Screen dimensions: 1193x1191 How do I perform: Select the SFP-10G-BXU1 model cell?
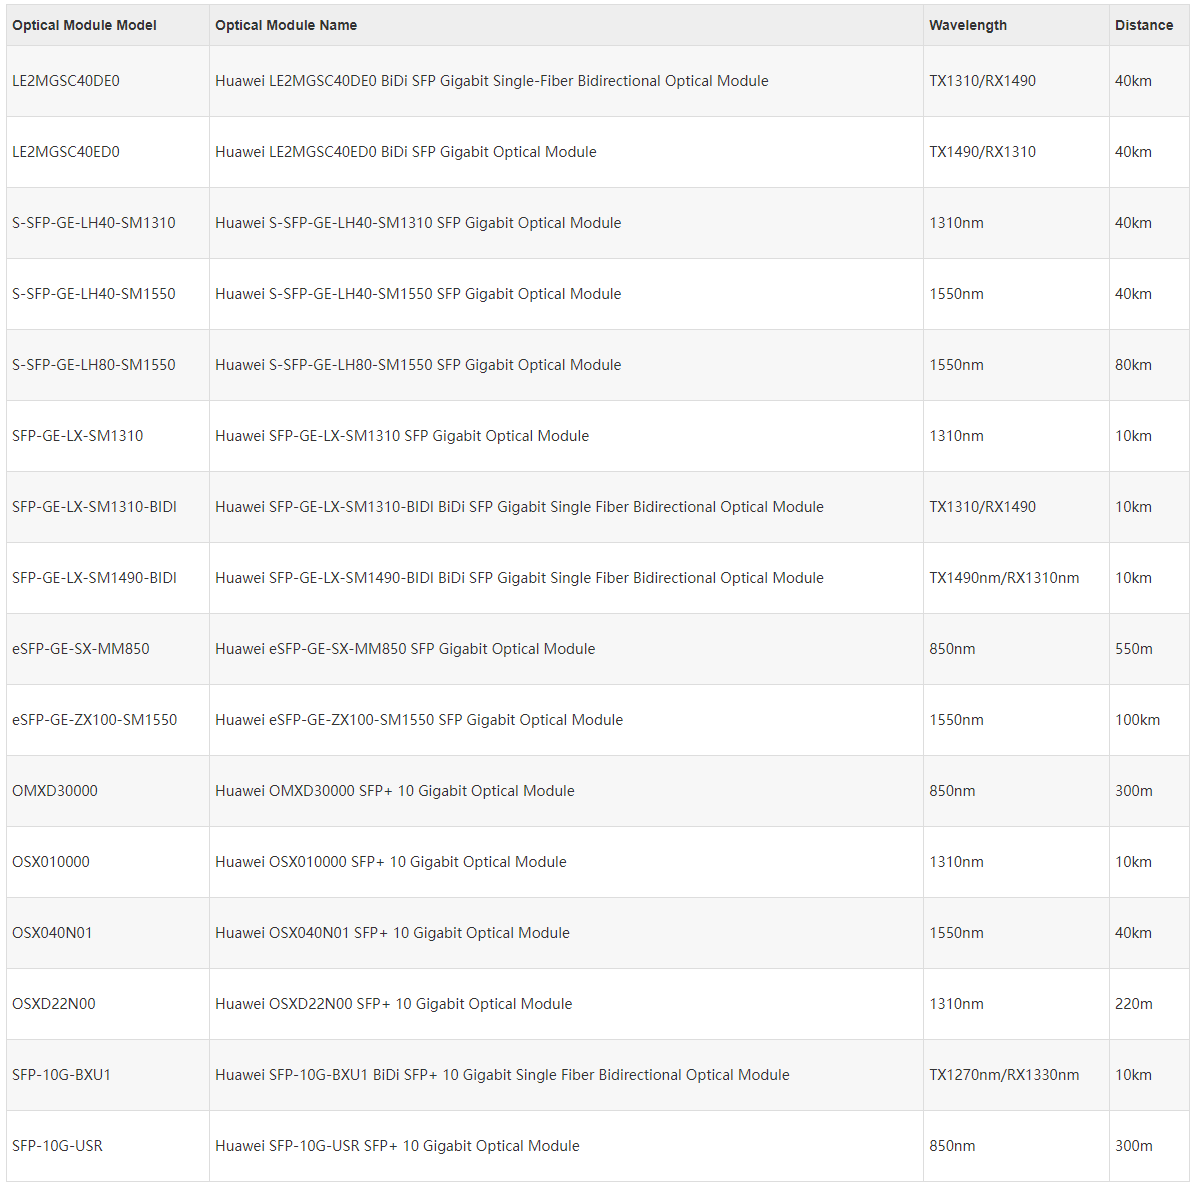click(x=107, y=1075)
